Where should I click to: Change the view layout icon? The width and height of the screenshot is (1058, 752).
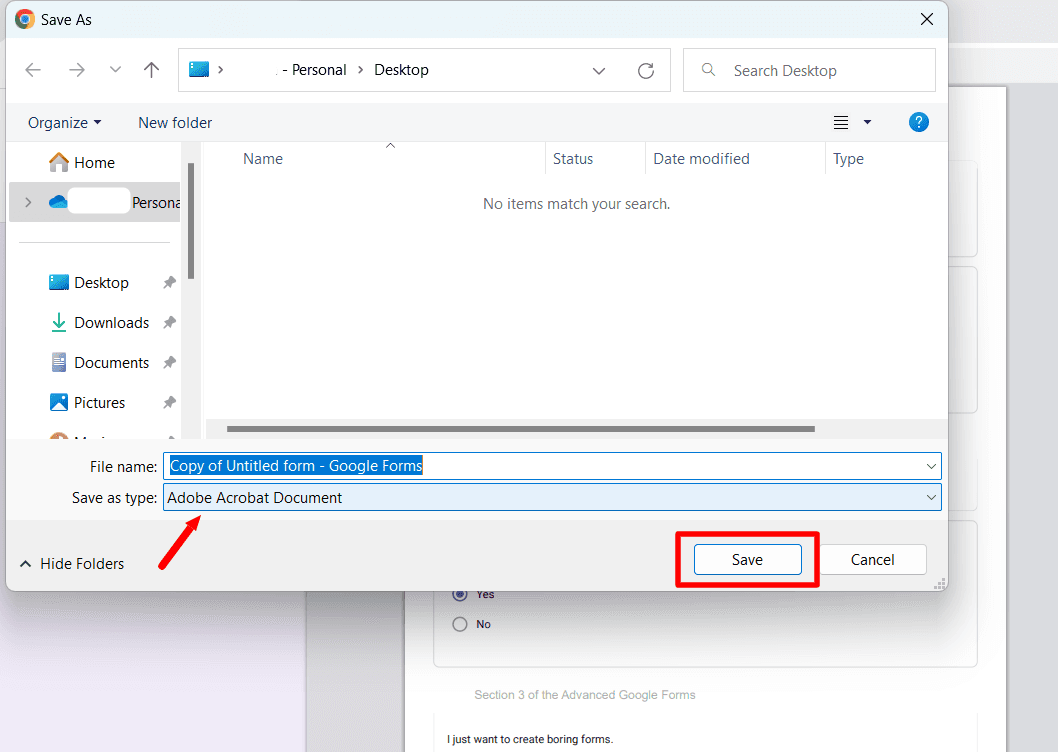click(841, 122)
